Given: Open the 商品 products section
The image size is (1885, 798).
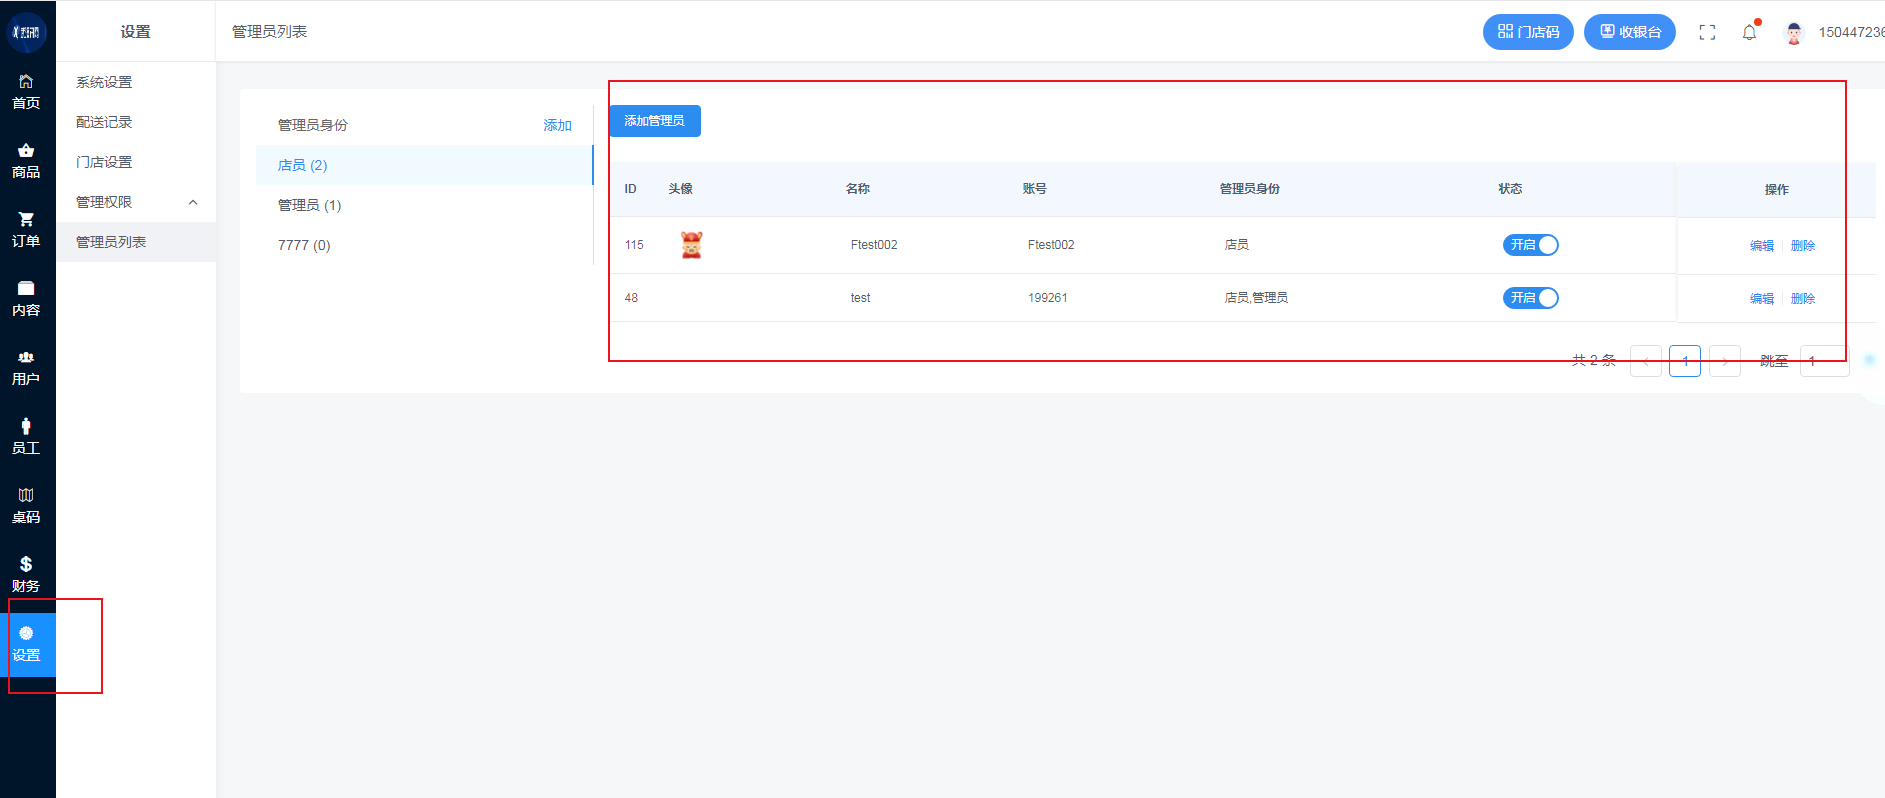Looking at the screenshot, I should tap(27, 161).
